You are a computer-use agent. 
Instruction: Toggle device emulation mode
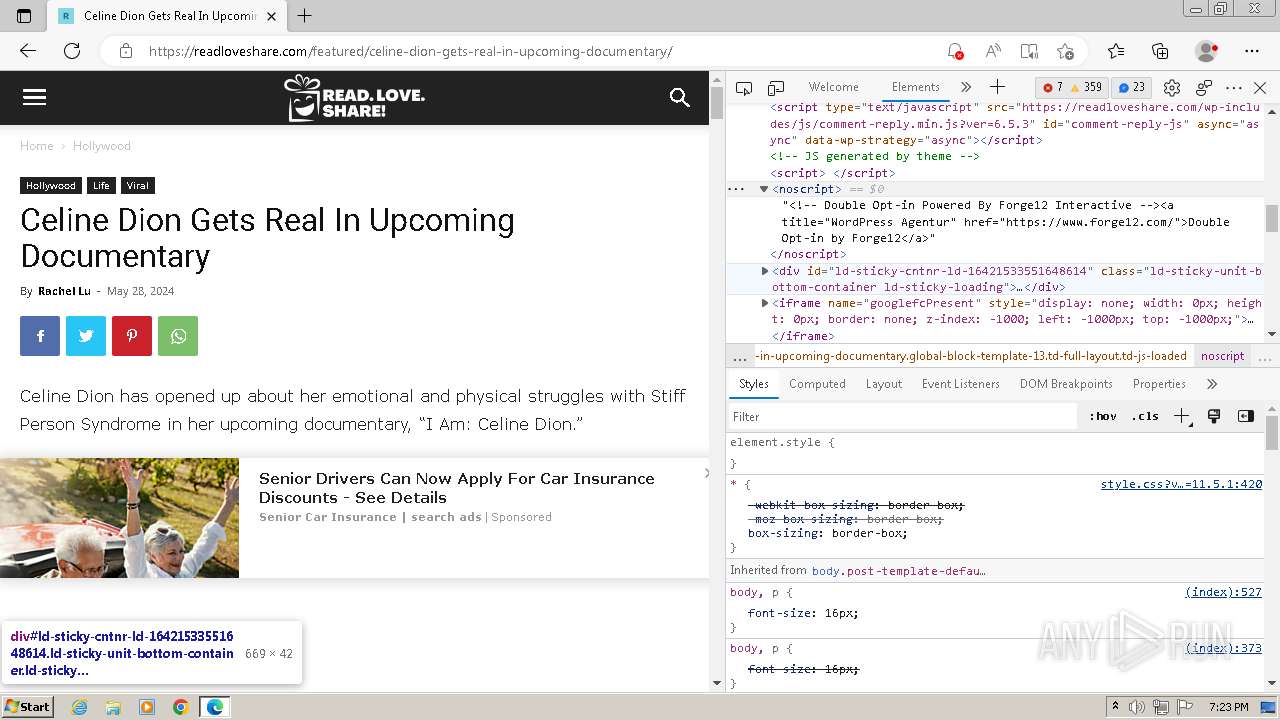[776, 88]
